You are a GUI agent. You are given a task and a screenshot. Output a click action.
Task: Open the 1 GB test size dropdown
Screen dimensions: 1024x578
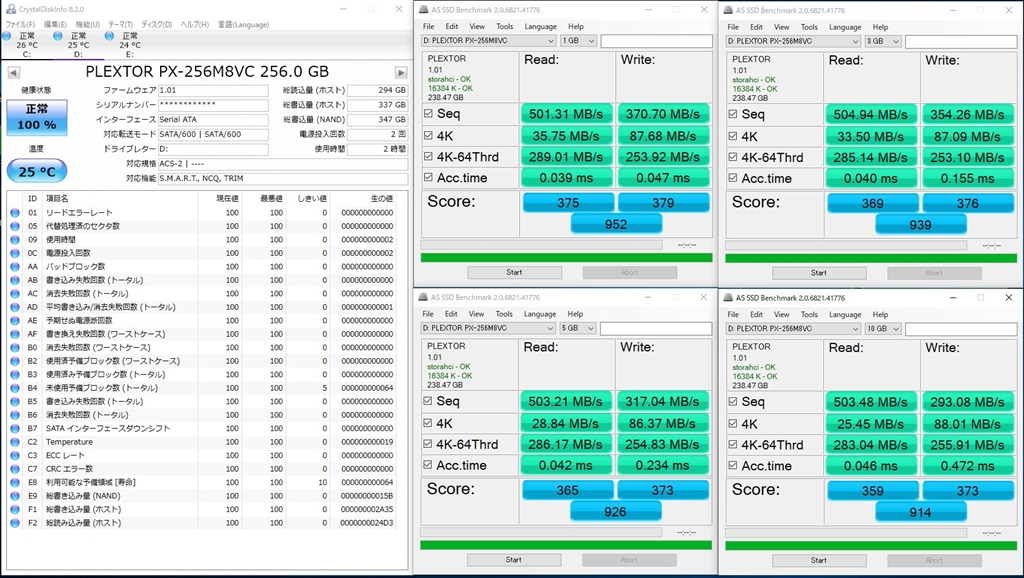pos(579,40)
